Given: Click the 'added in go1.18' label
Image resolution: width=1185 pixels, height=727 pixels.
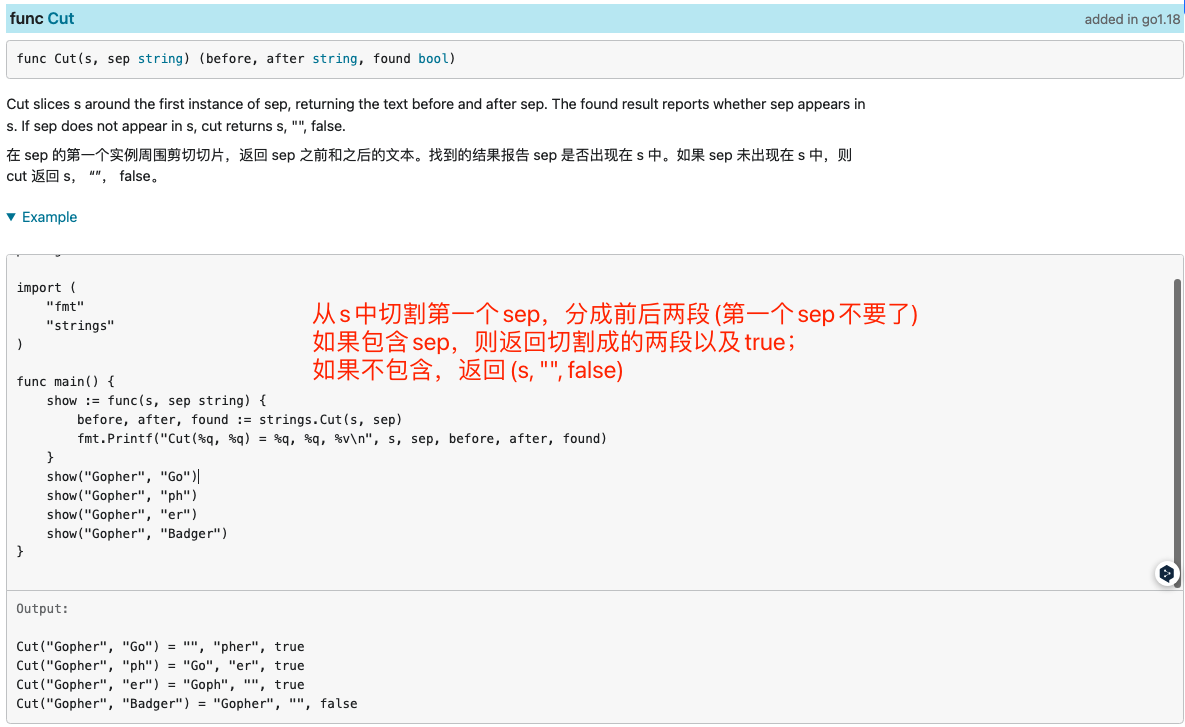Looking at the screenshot, I should pyautogui.click(x=1132, y=20).
